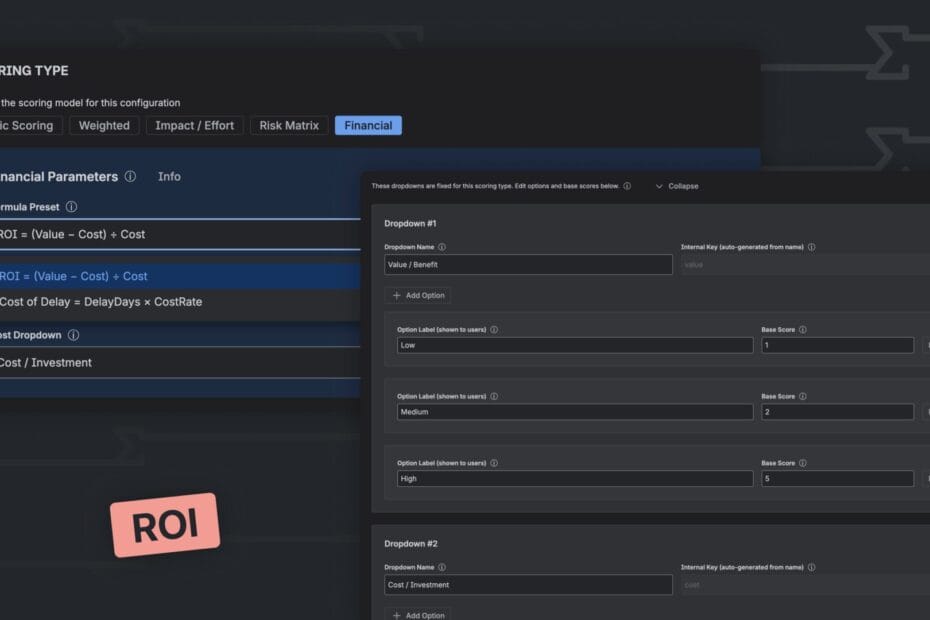Click info icon next to Dropdown Name in Dropdown #1
Image resolution: width=930 pixels, height=620 pixels.
point(442,247)
